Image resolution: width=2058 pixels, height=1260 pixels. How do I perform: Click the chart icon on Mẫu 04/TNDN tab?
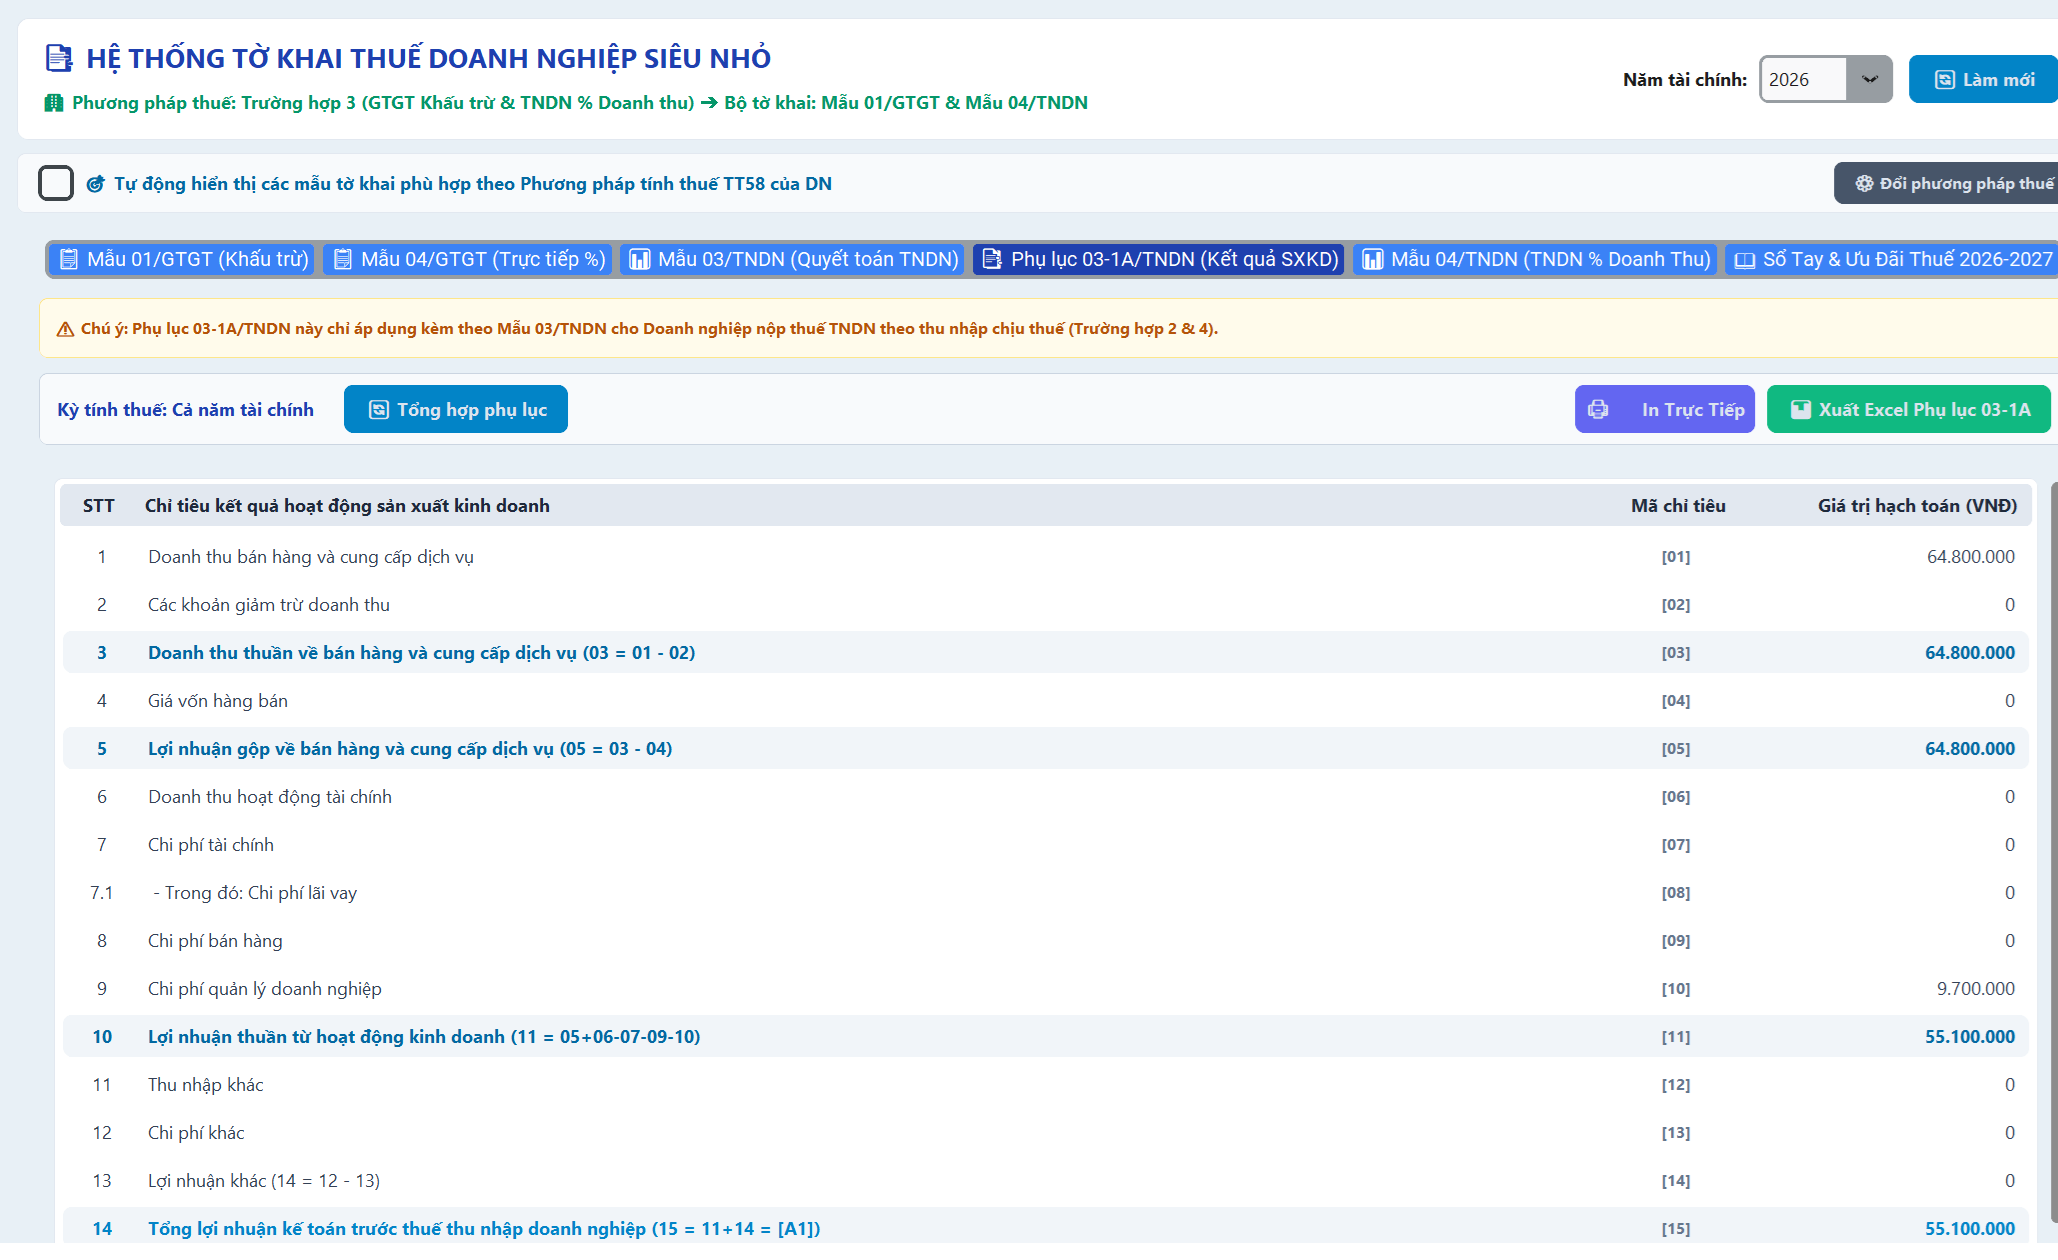click(1373, 260)
